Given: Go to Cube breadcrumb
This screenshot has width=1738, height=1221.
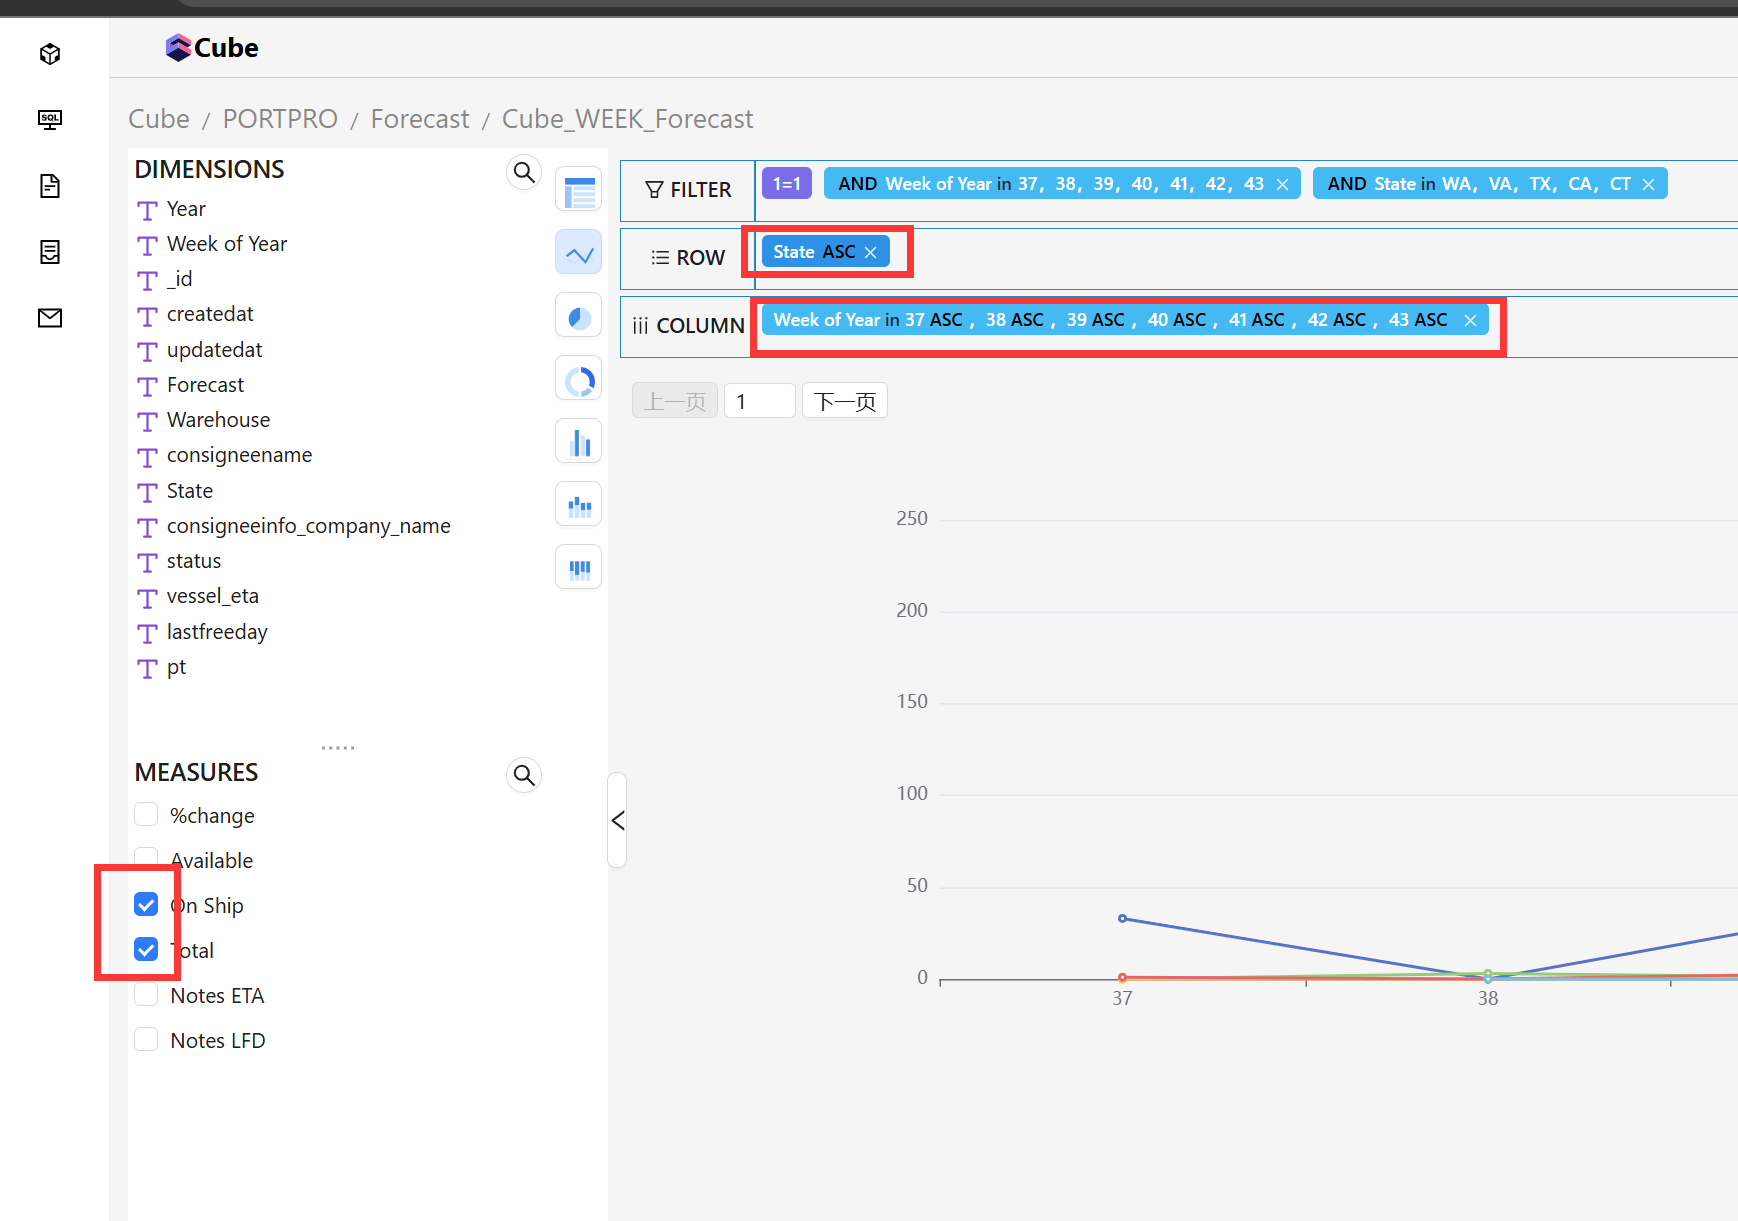Looking at the screenshot, I should point(159,119).
